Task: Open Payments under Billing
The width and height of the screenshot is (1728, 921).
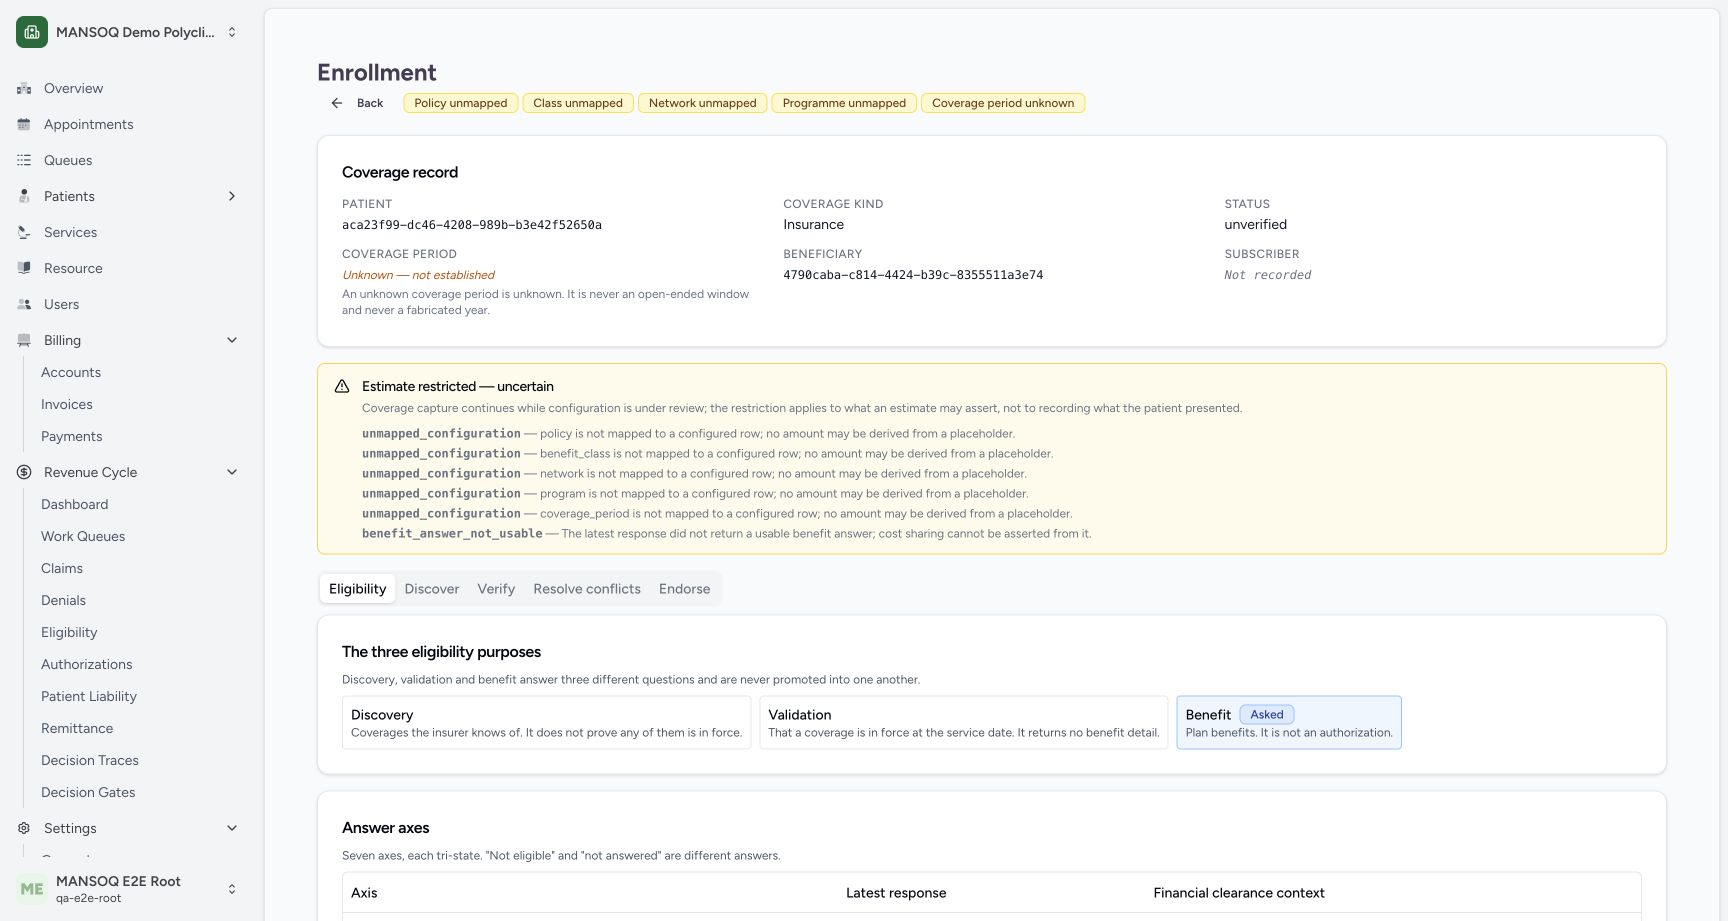Action: pyautogui.click(x=72, y=436)
